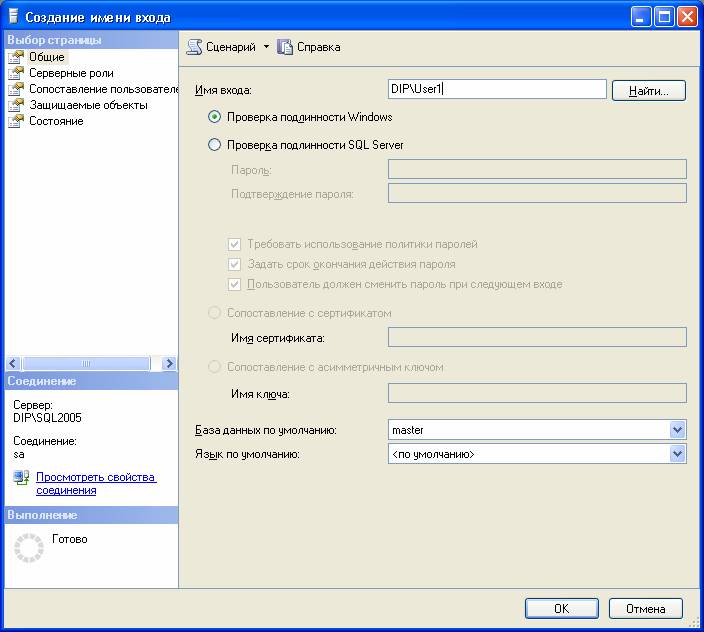Click the Справка help icon
Screen dimensions: 704x632
click(285, 47)
